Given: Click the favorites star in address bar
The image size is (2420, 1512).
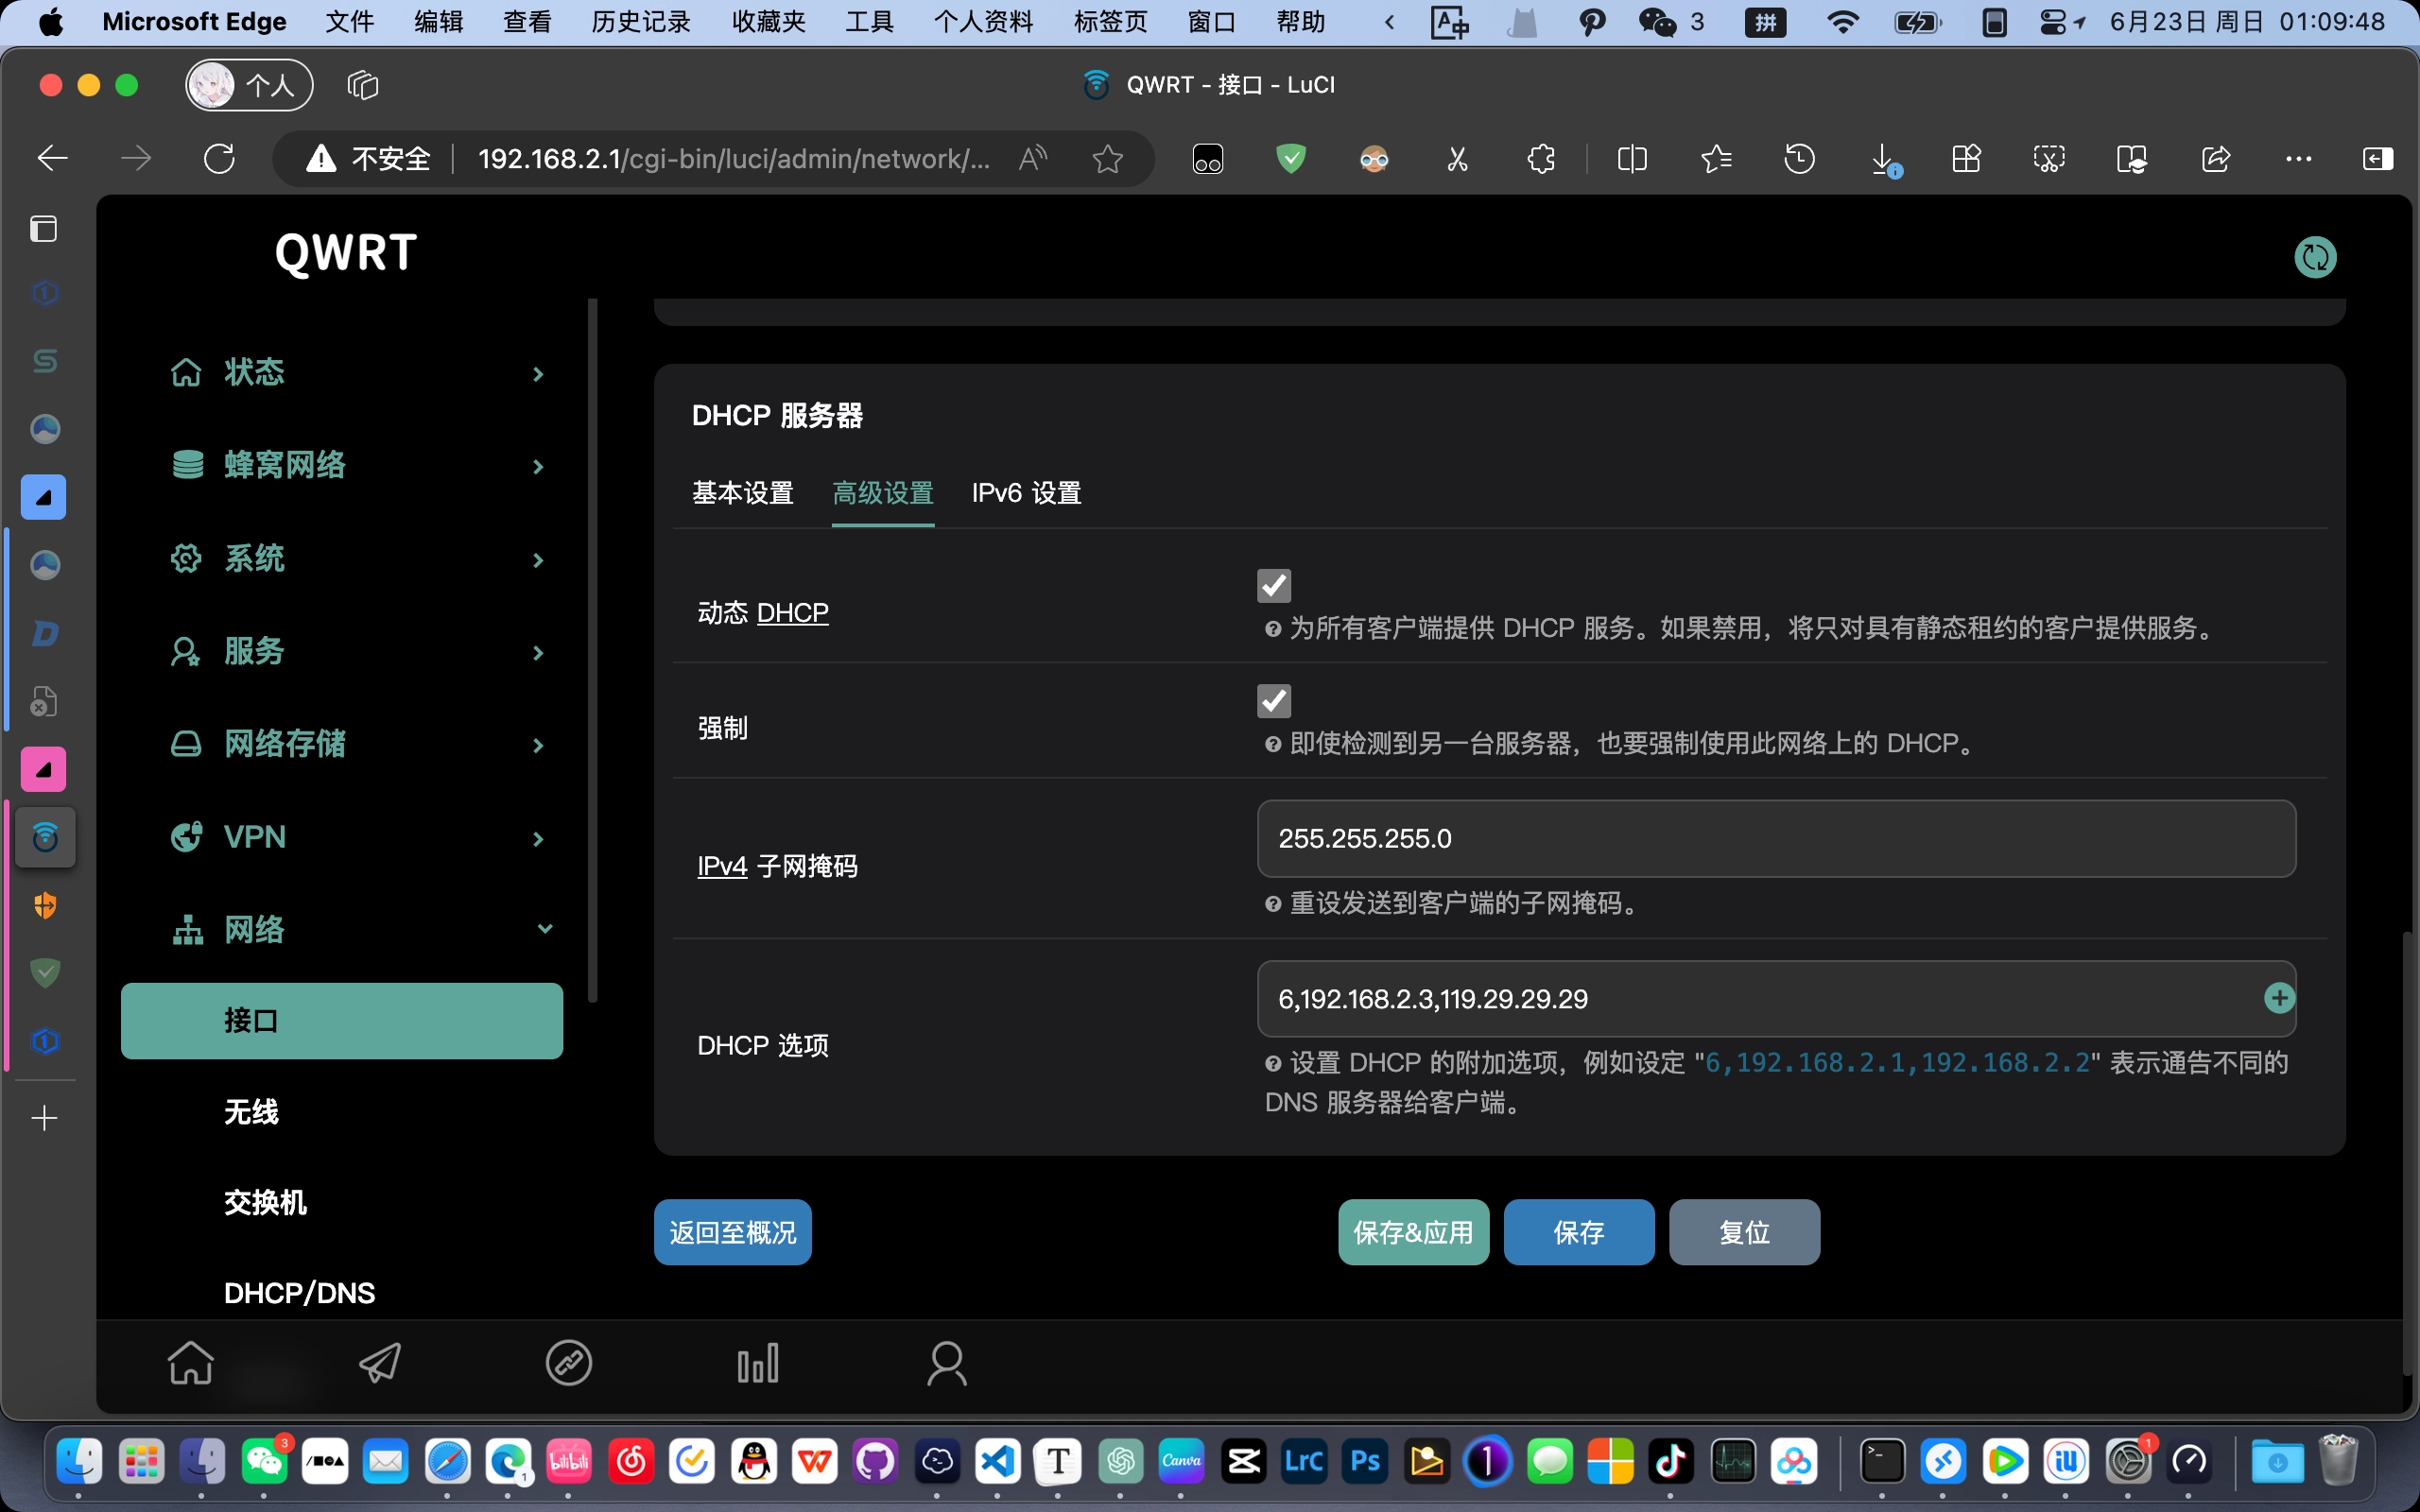Looking at the screenshot, I should pyautogui.click(x=1107, y=158).
